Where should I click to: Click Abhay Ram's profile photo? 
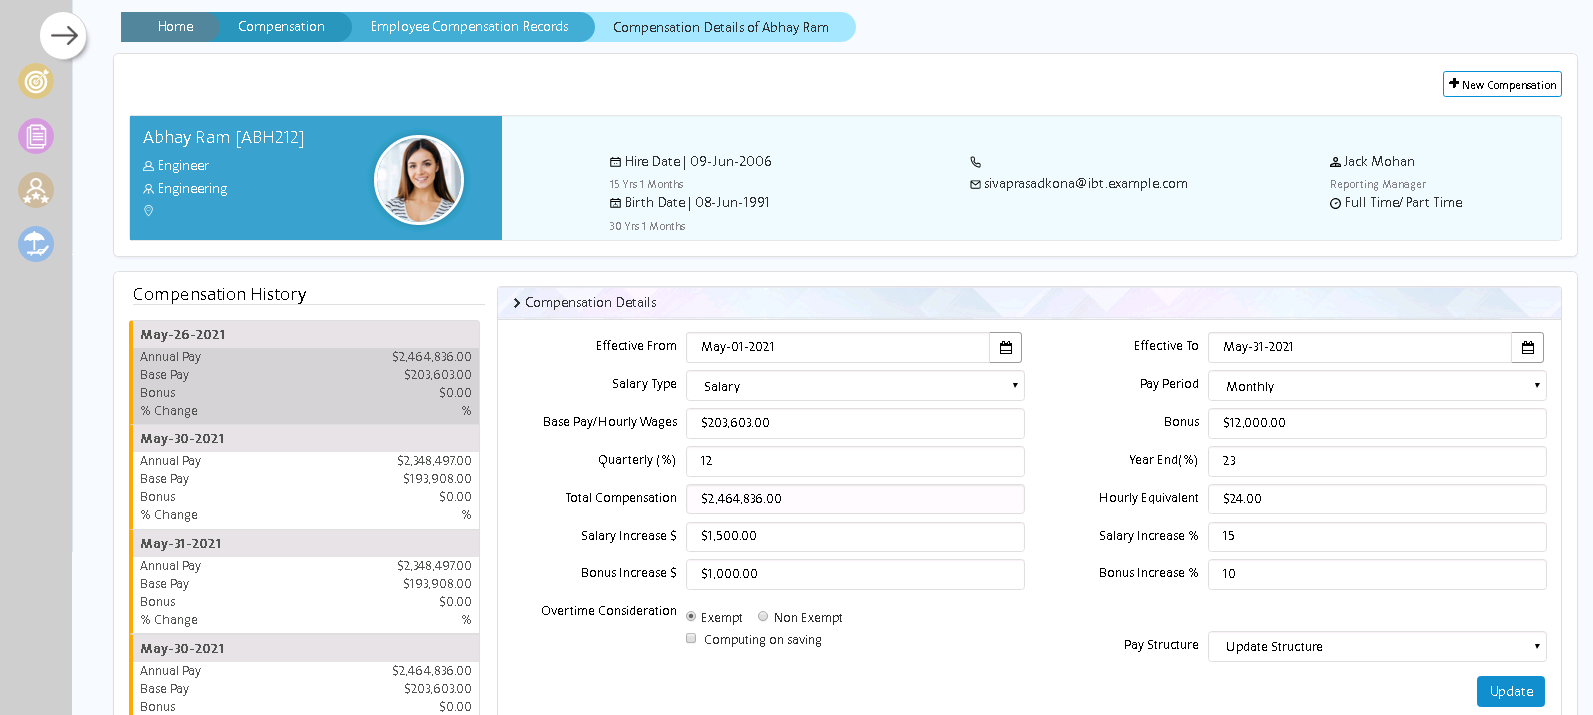click(418, 180)
